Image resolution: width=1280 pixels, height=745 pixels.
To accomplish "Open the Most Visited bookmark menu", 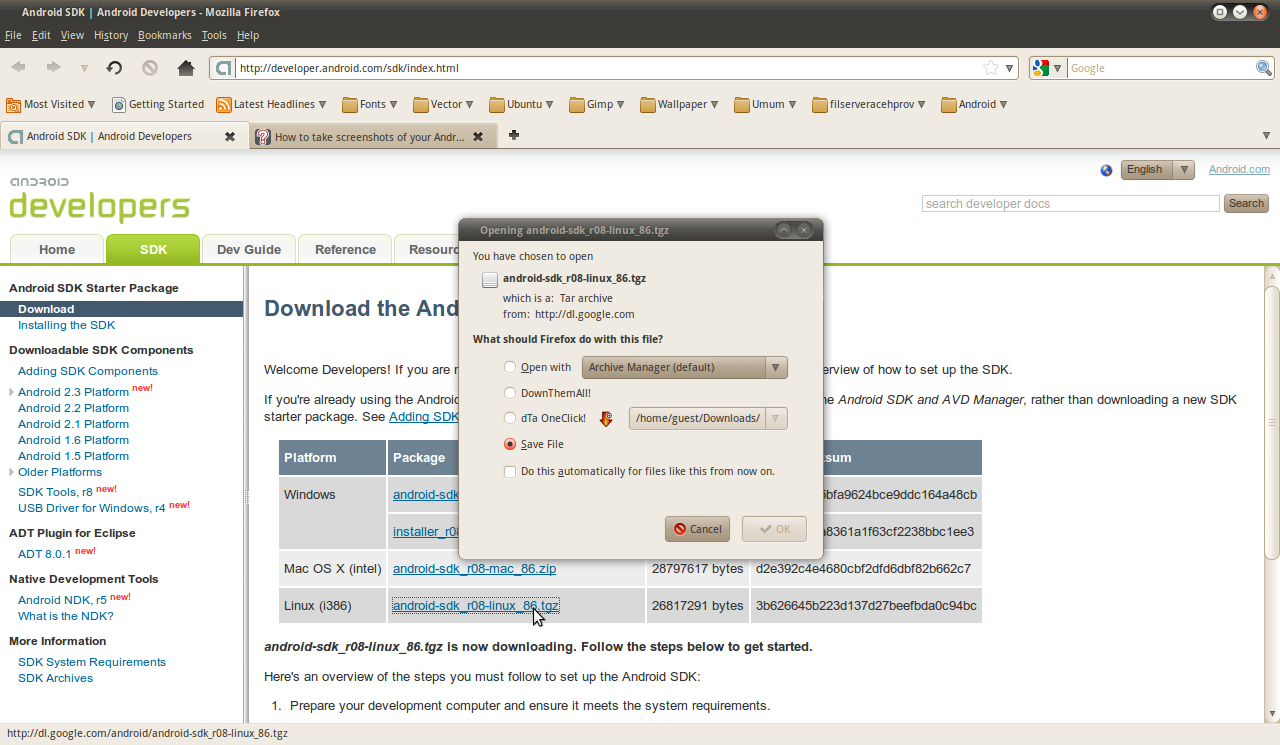I will [51, 104].
